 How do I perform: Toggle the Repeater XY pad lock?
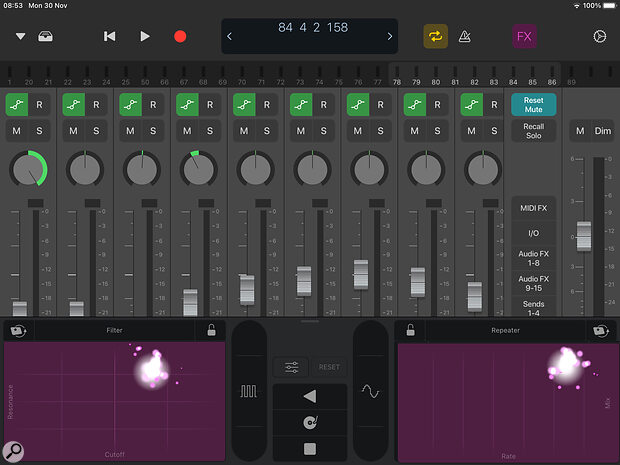click(x=410, y=330)
